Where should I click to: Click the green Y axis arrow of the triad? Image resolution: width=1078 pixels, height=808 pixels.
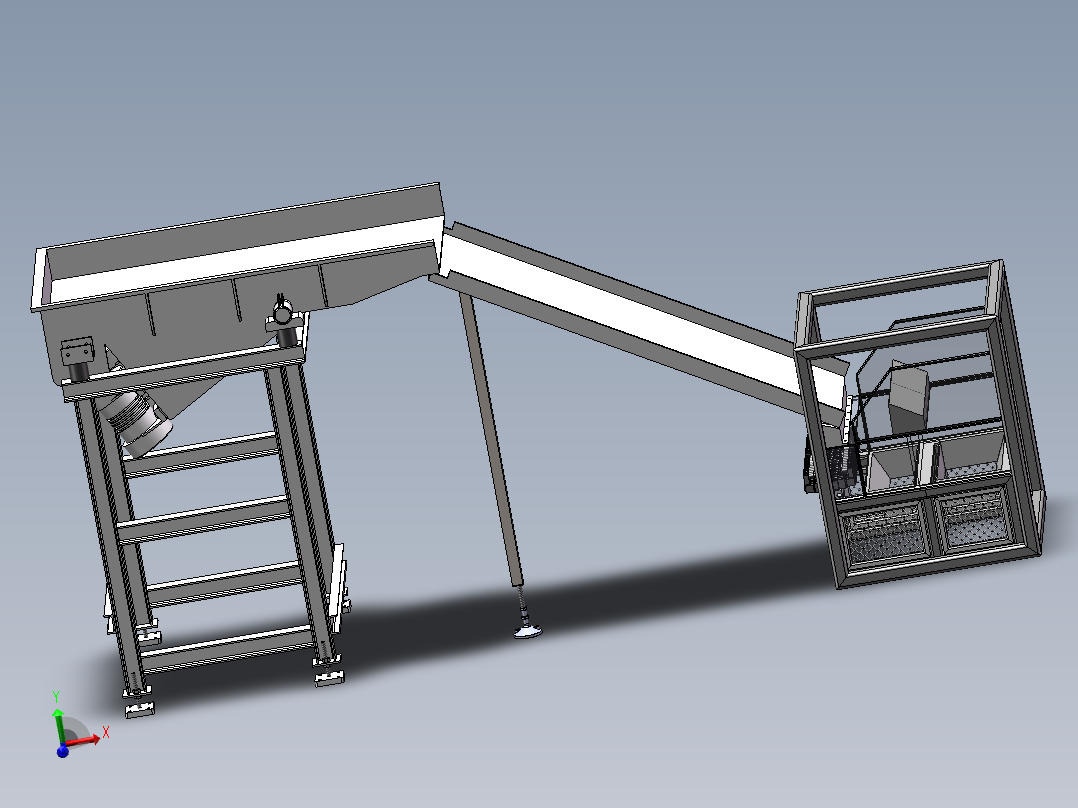pos(58,727)
